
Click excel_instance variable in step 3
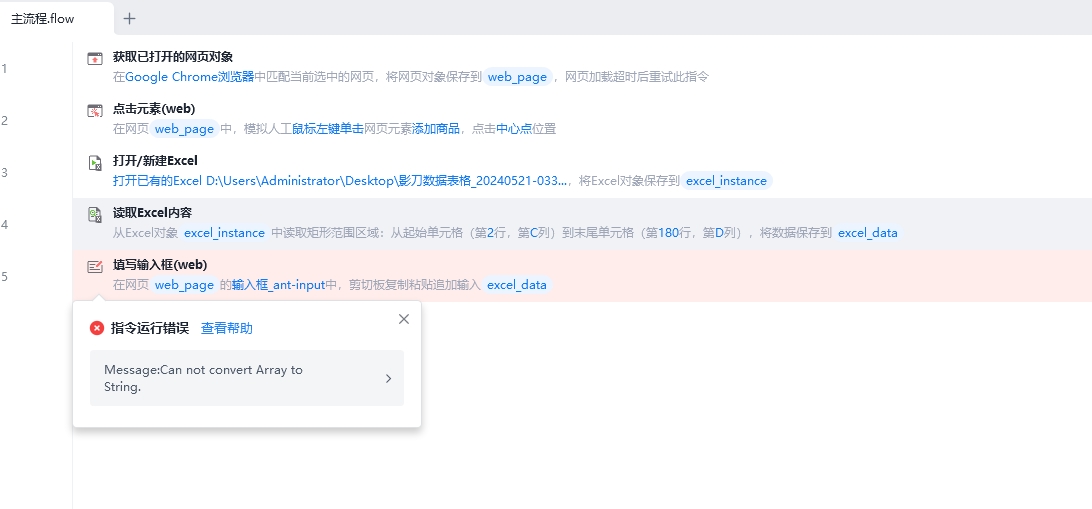pos(726,181)
